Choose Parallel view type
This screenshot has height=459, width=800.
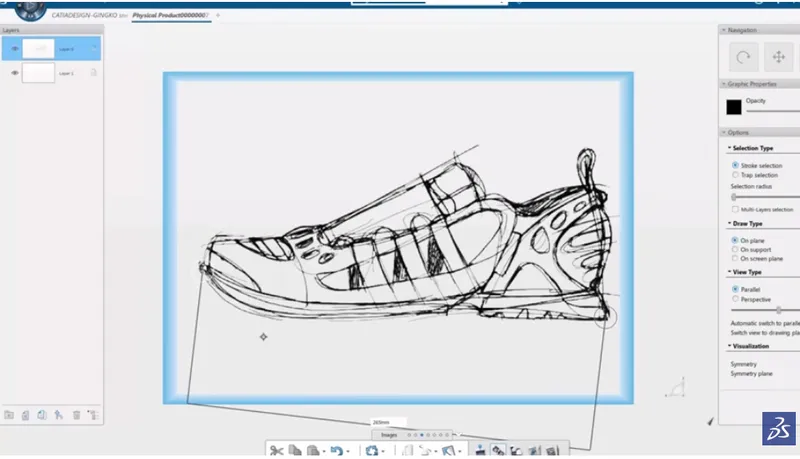[x=735, y=289]
